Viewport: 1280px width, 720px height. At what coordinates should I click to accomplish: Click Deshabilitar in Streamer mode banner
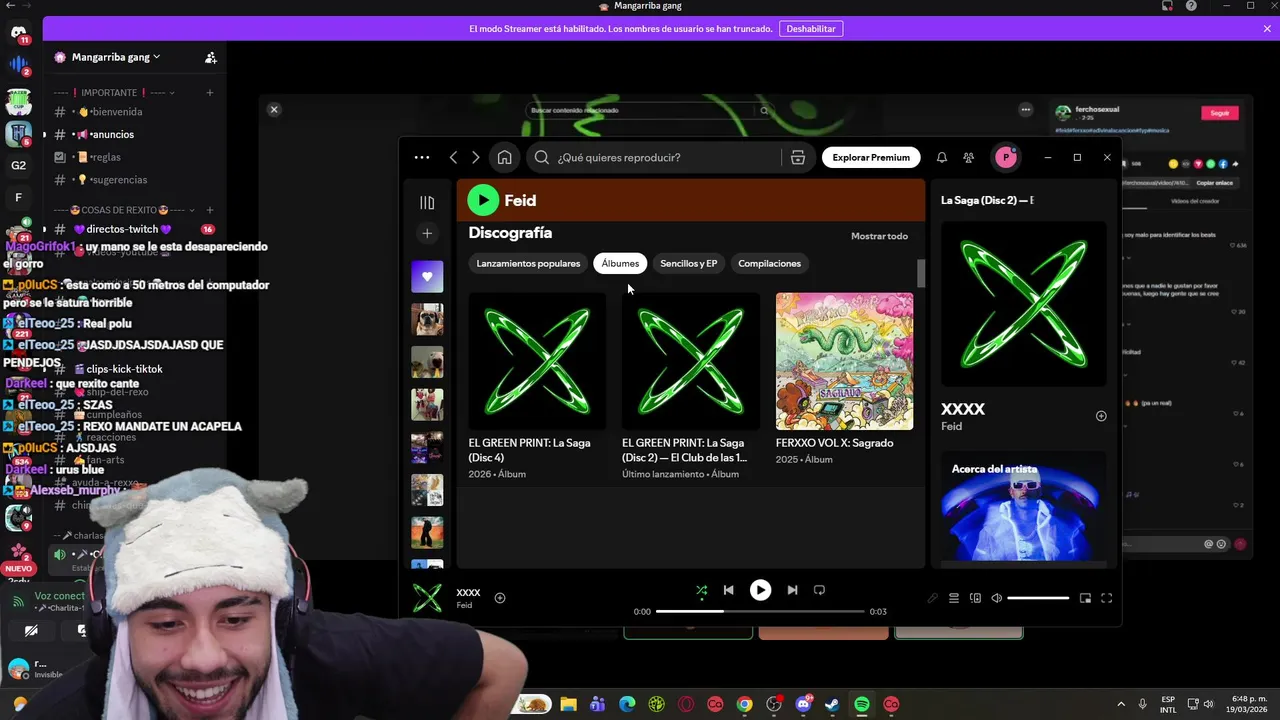(x=811, y=29)
